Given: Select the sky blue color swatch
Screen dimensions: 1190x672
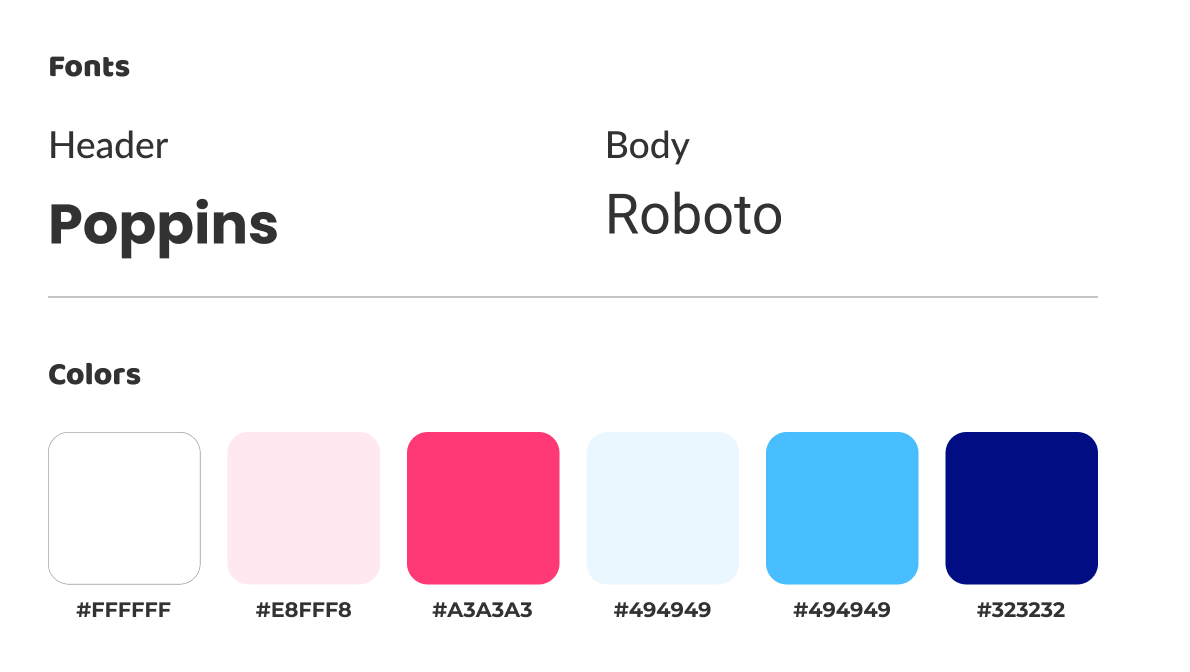Looking at the screenshot, I should tap(842, 508).
